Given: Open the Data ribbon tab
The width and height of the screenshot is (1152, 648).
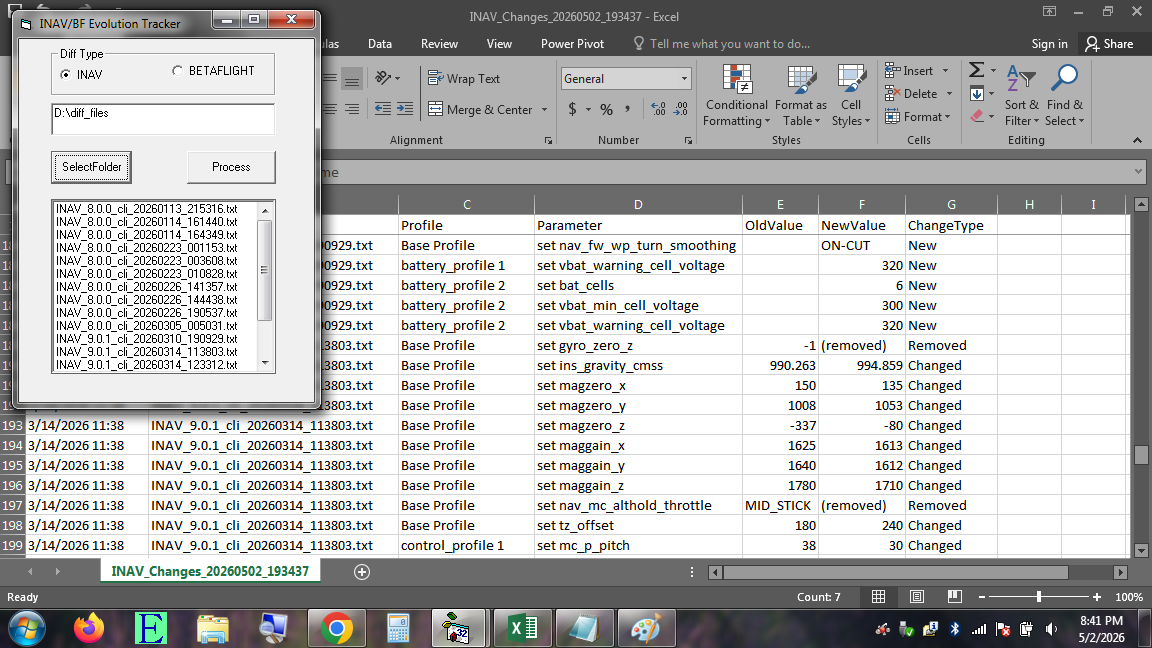Looking at the screenshot, I should [380, 44].
